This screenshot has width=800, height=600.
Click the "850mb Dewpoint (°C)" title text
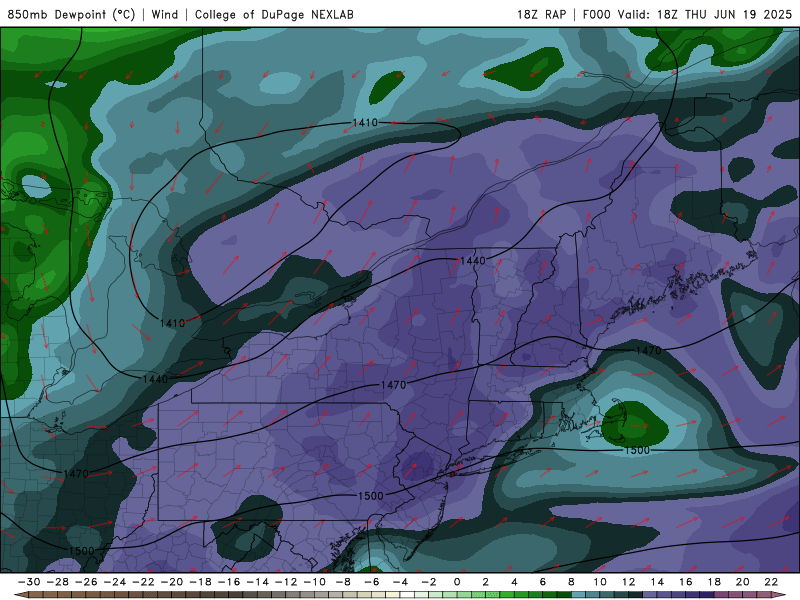tap(71, 14)
